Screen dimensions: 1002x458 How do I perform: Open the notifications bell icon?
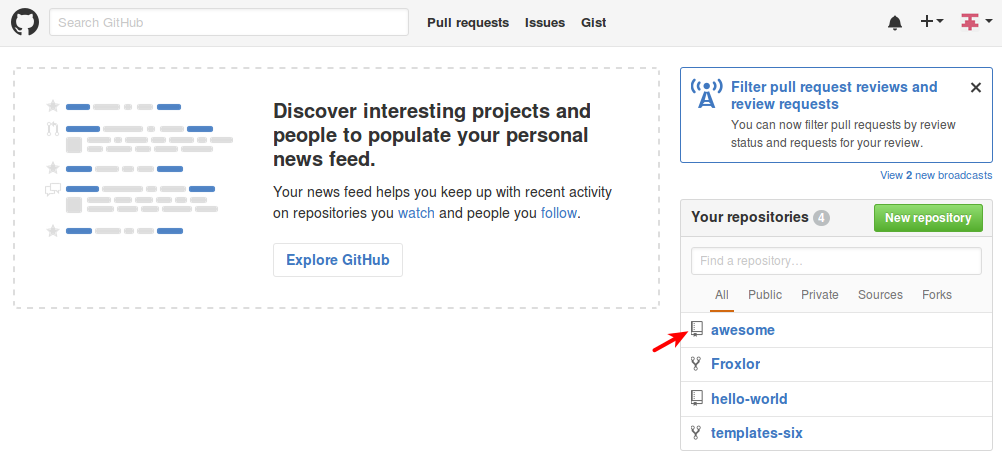pyautogui.click(x=895, y=23)
